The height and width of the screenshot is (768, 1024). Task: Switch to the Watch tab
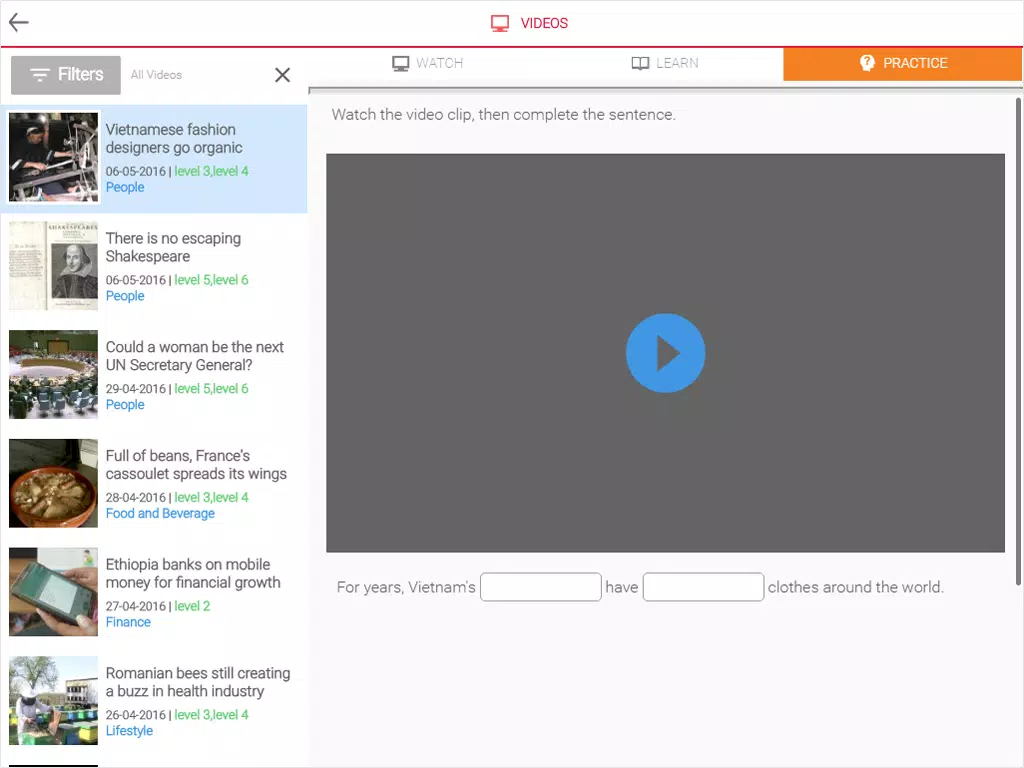click(x=428, y=63)
